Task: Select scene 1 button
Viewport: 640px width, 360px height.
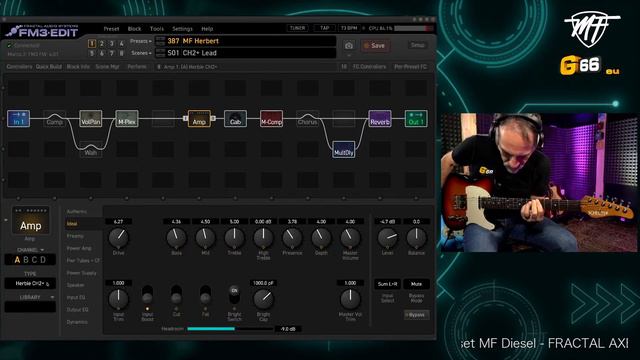Action: tap(92, 43)
